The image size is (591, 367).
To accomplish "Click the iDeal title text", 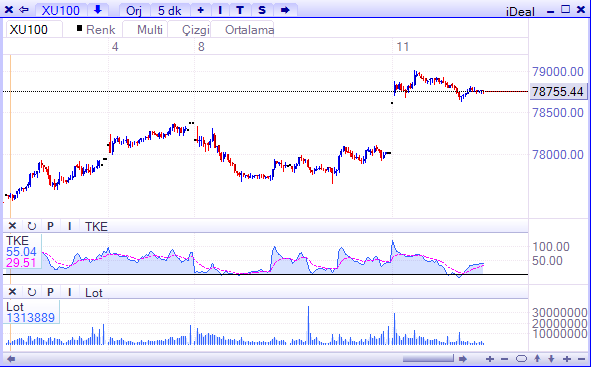I will click(x=520, y=11).
